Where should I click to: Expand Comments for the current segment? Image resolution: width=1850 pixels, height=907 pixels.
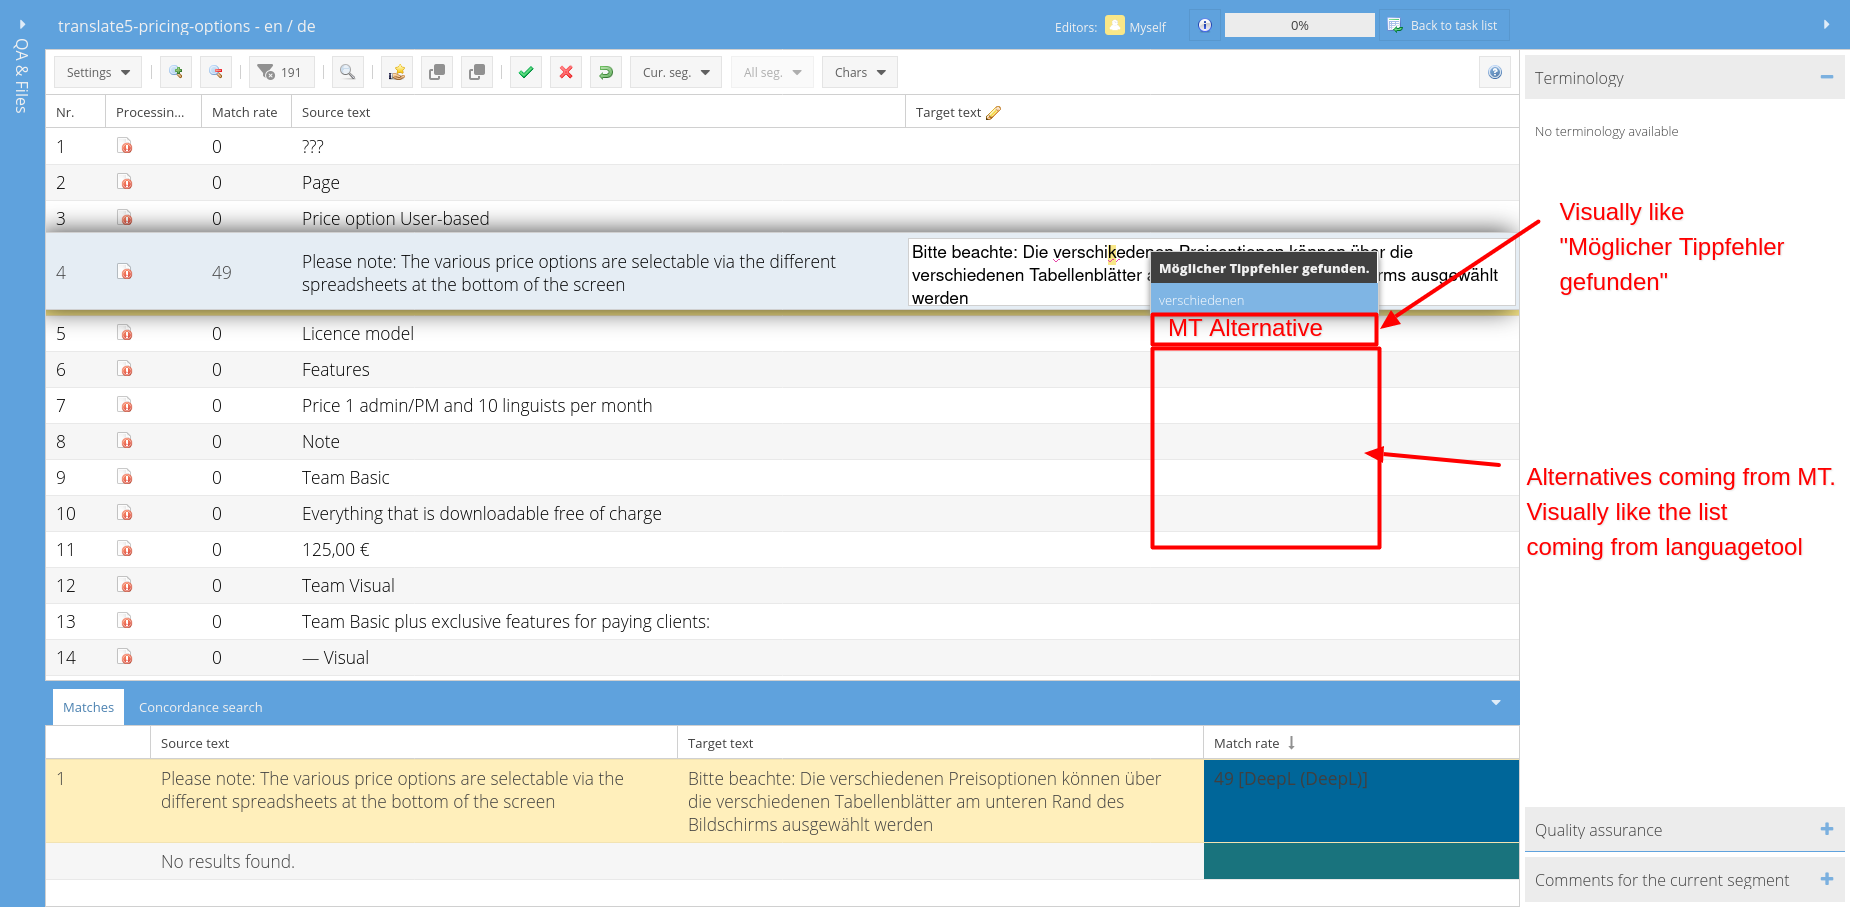tap(1826, 879)
